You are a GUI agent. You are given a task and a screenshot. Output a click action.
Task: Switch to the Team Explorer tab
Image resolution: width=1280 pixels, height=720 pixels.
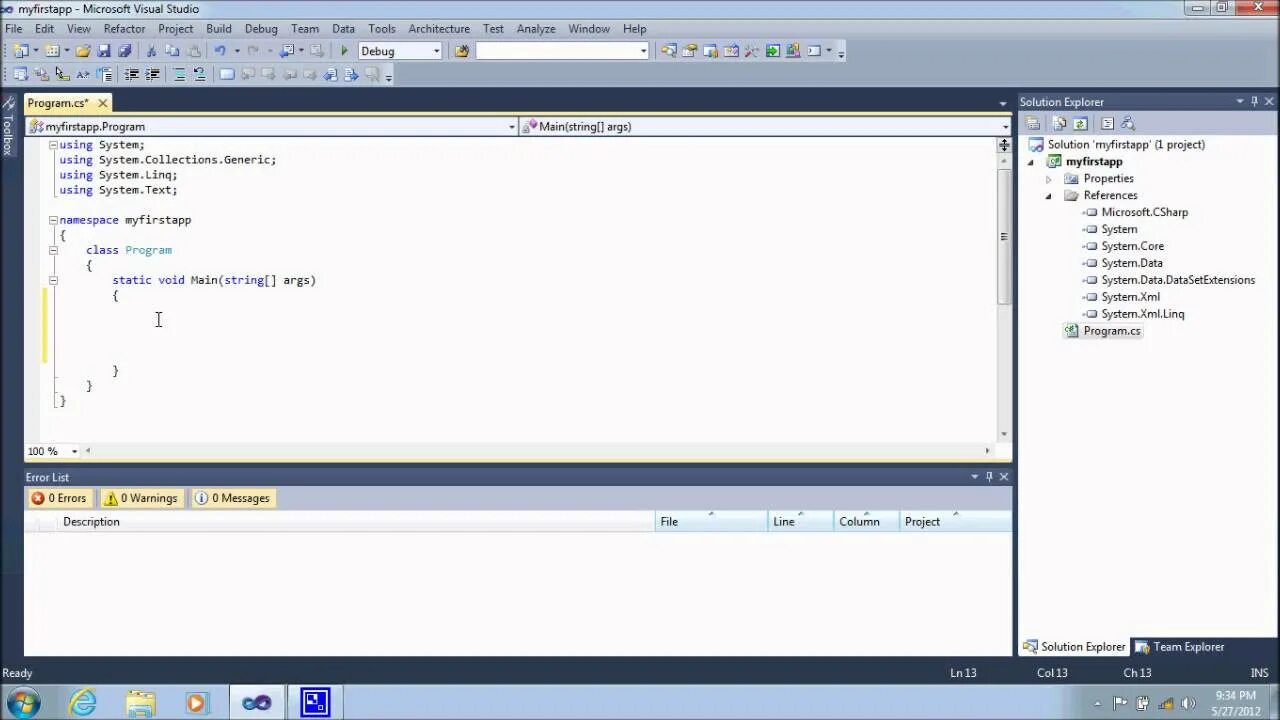tap(1180, 647)
